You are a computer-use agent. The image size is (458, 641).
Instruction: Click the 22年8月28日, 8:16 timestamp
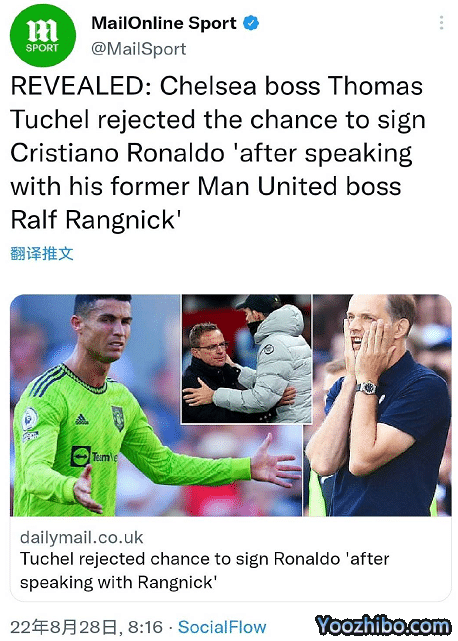point(86,627)
